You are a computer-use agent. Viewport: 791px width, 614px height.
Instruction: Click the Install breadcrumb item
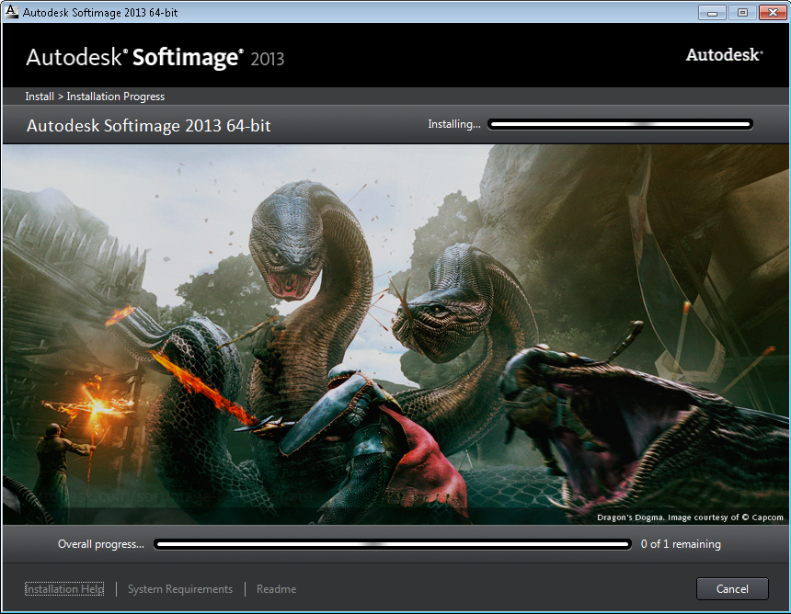pyautogui.click(x=39, y=97)
